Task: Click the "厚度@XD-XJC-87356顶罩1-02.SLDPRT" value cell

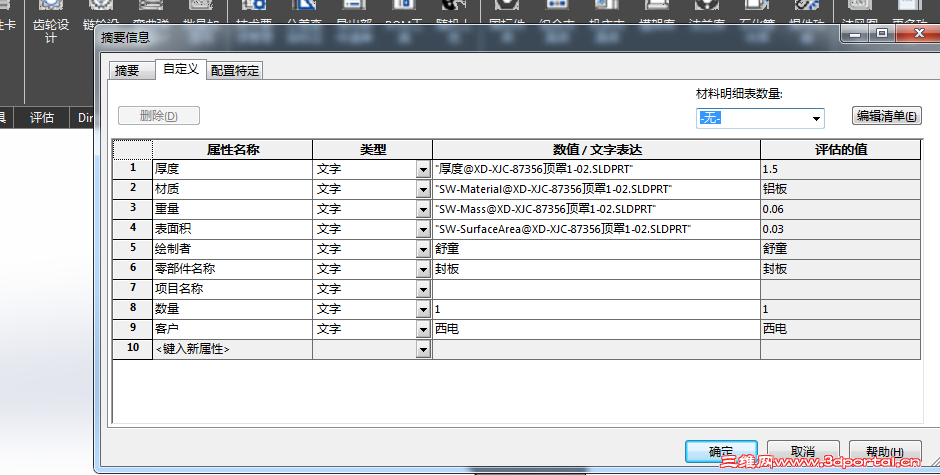Action: (x=596, y=169)
